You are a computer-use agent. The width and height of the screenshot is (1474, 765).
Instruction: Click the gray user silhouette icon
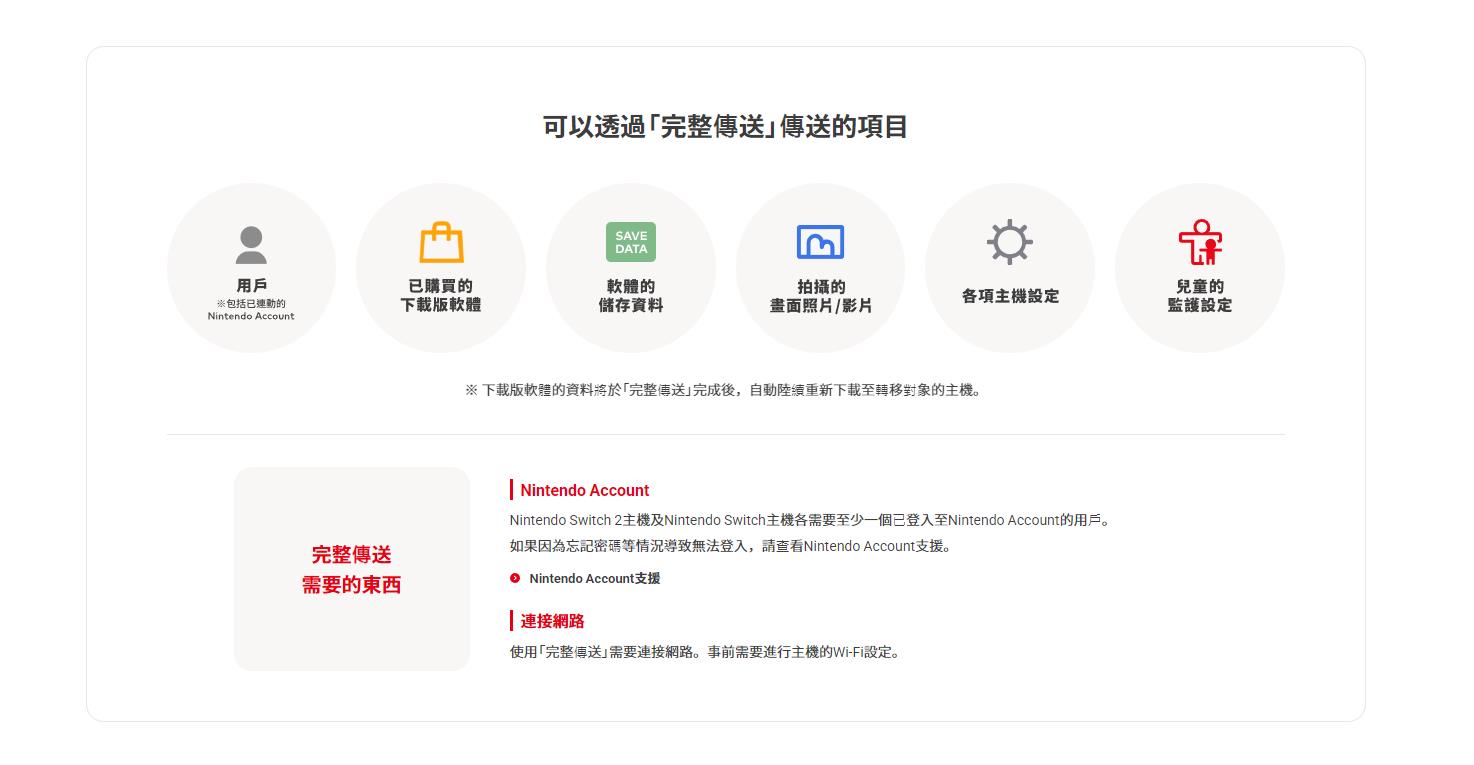[251, 245]
